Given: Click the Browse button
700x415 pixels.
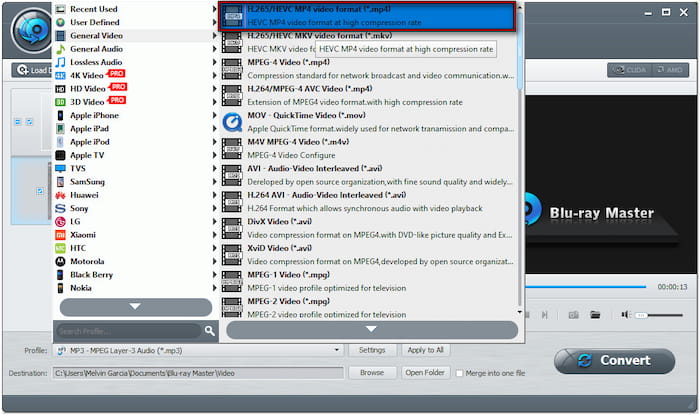Looking at the screenshot, I should (372, 373).
